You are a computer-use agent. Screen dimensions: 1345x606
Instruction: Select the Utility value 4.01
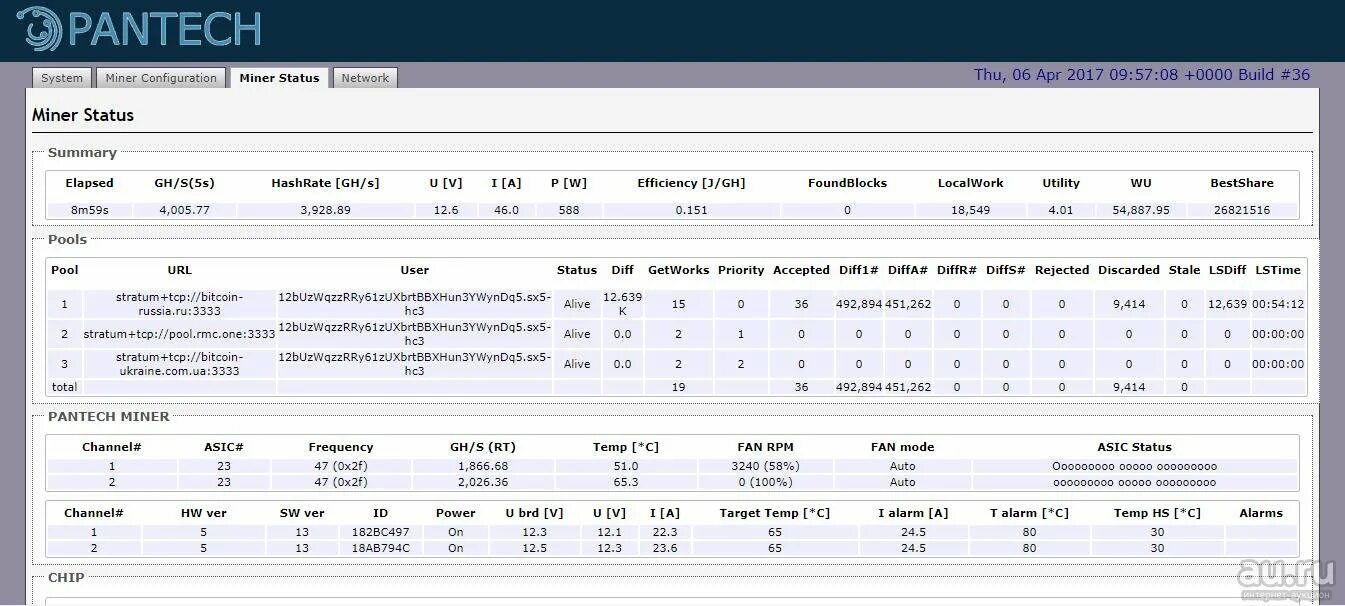point(1060,210)
